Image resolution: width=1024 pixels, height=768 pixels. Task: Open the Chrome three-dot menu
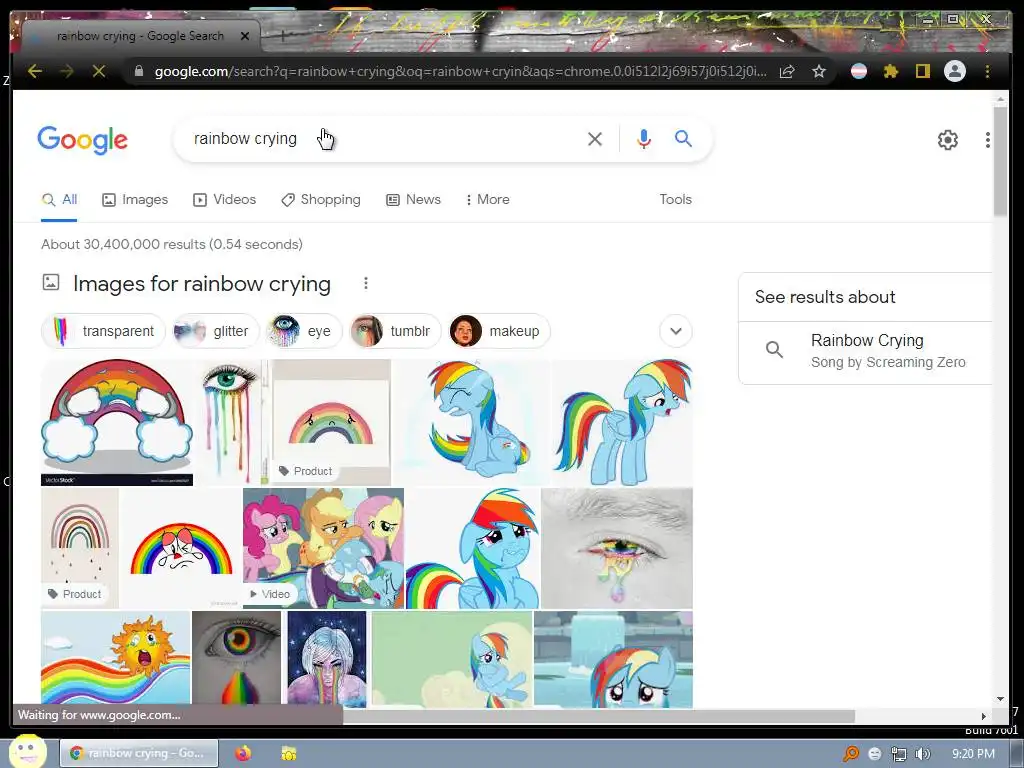point(987,71)
